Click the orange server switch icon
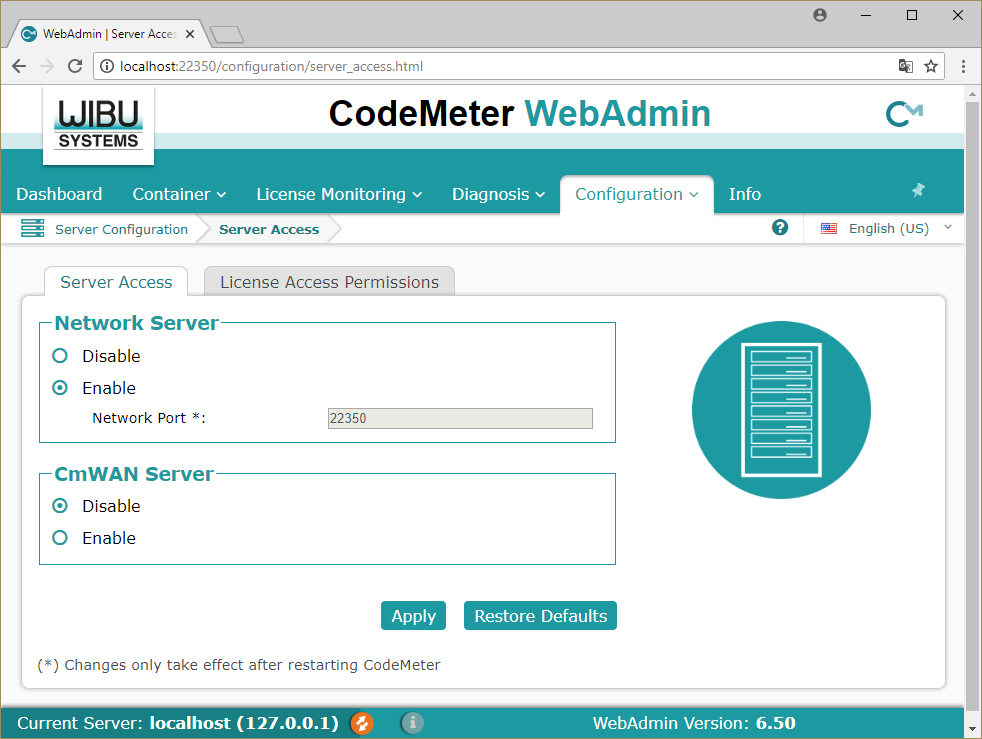Screen dimensions: 982x739 coord(362,723)
